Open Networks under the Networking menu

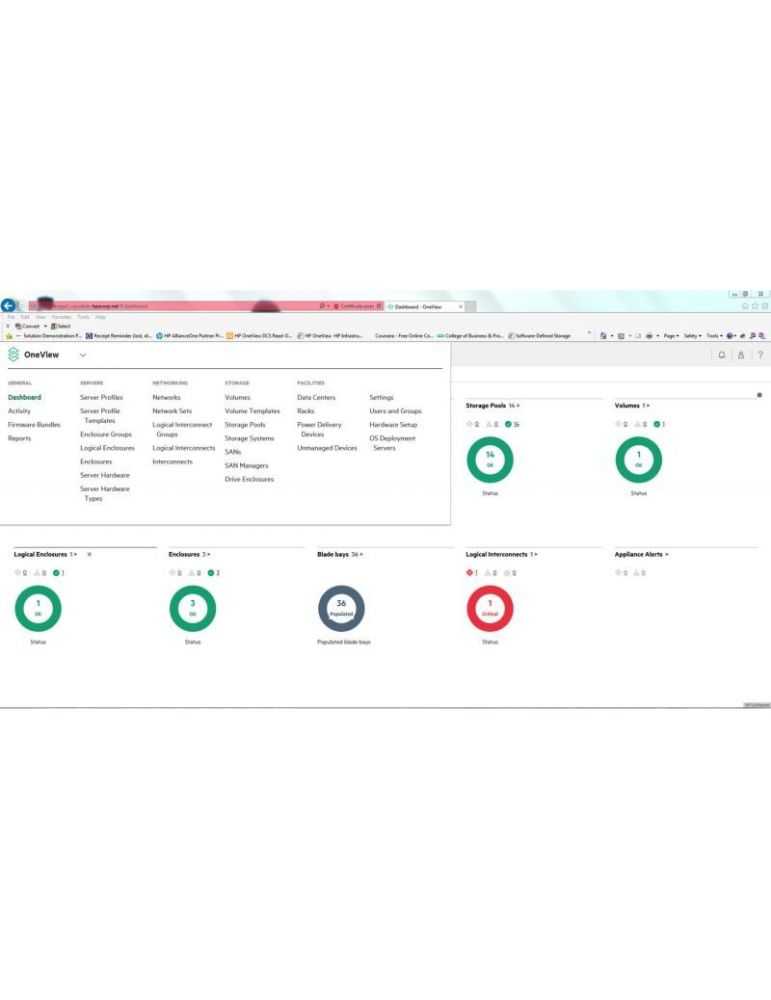(x=166, y=397)
